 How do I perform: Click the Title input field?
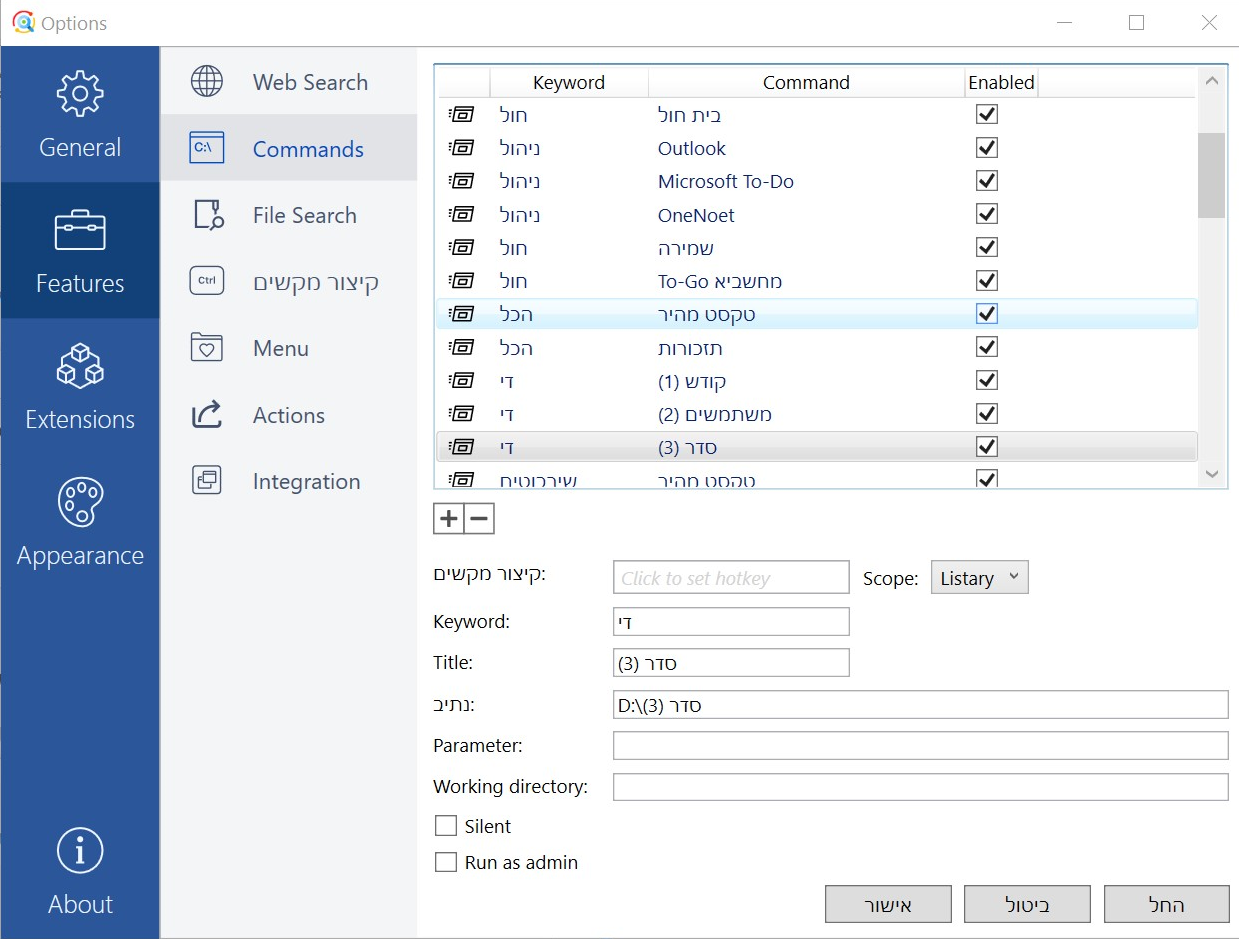731,662
